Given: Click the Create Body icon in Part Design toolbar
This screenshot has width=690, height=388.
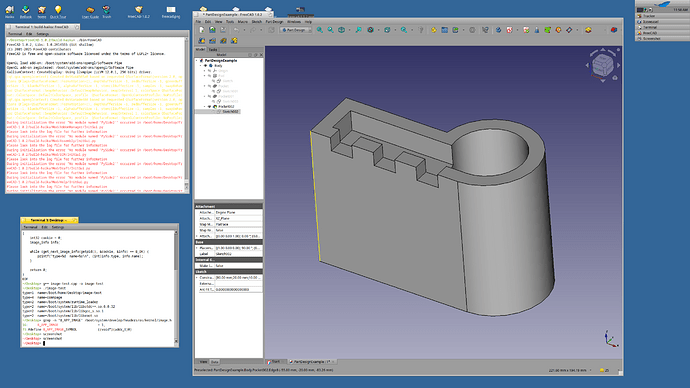Looking at the screenshot, I should 499,30.
